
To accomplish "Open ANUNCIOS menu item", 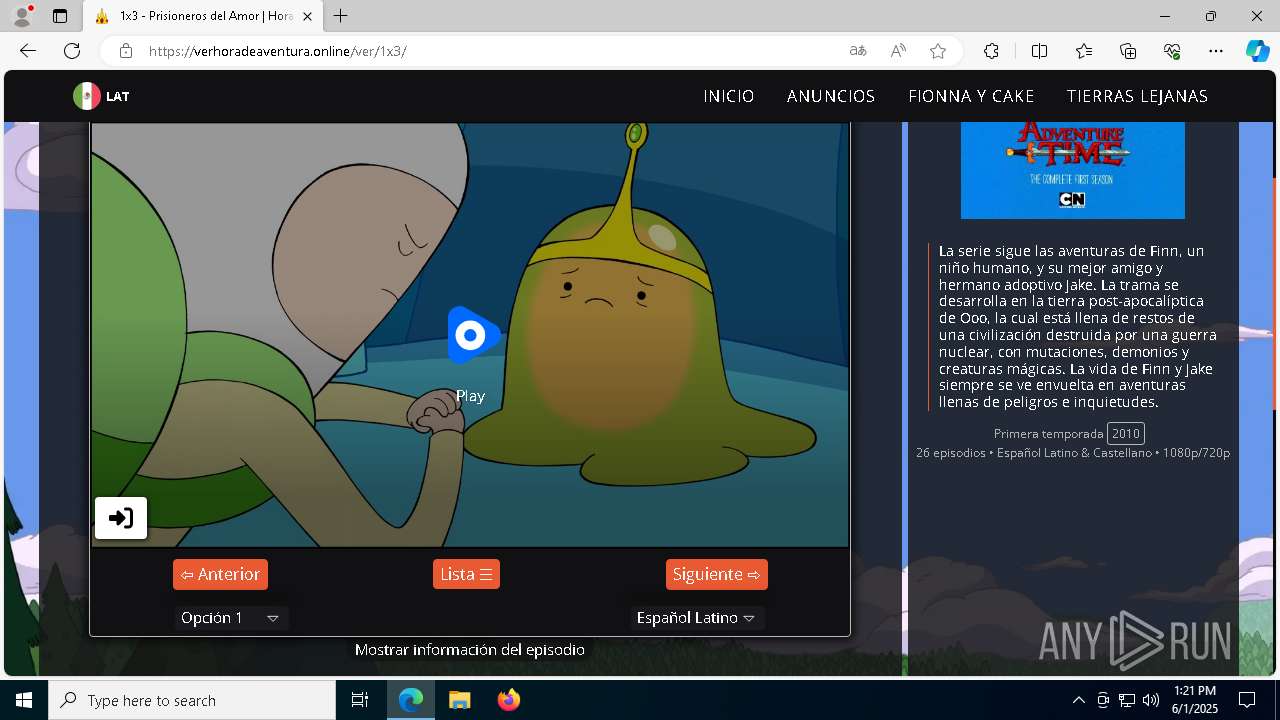I will tap(831, 96).
